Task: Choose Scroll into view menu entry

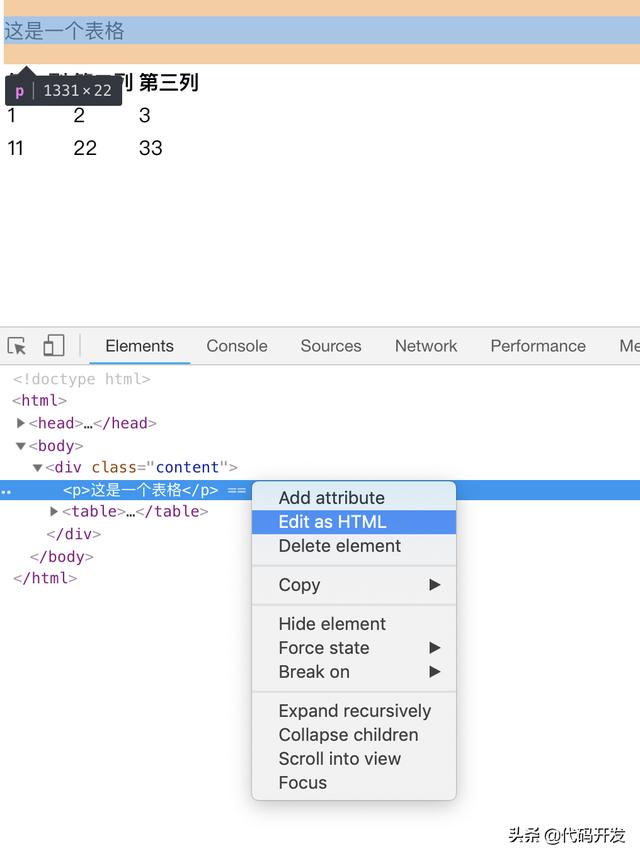Action: [354, 759]
